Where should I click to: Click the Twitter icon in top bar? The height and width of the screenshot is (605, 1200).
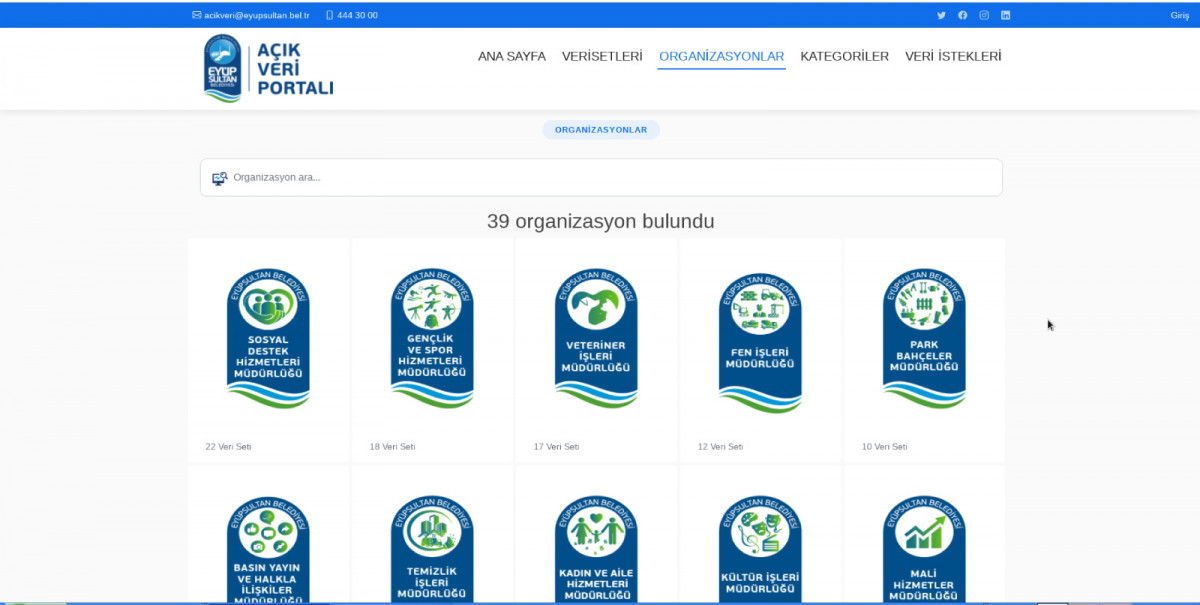(x=941, y=15)
